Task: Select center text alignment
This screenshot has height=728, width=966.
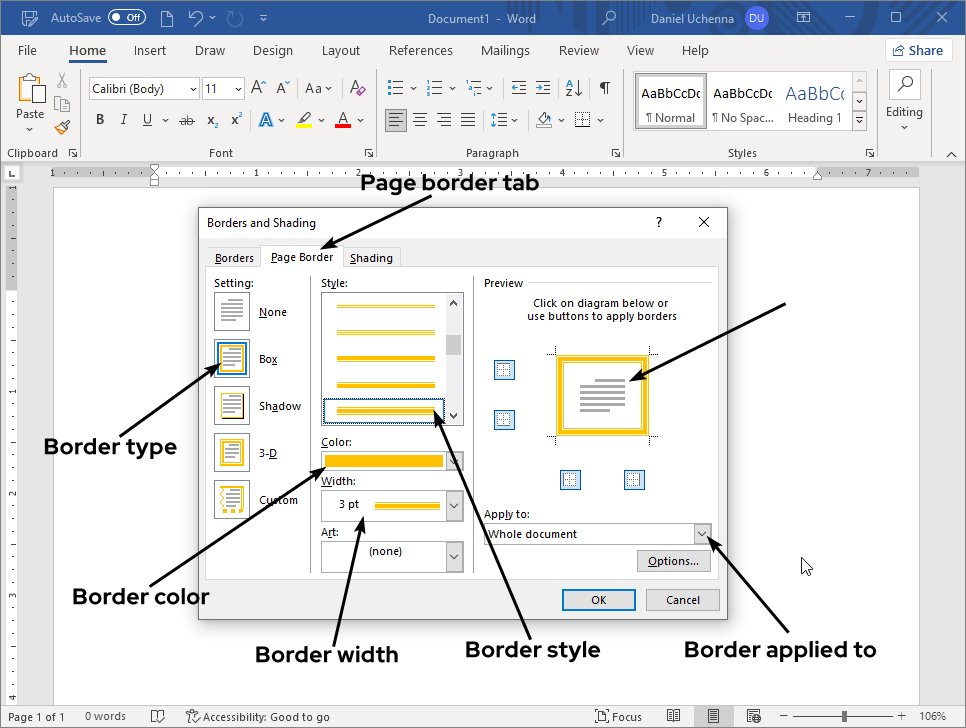Action: (420, 120)
